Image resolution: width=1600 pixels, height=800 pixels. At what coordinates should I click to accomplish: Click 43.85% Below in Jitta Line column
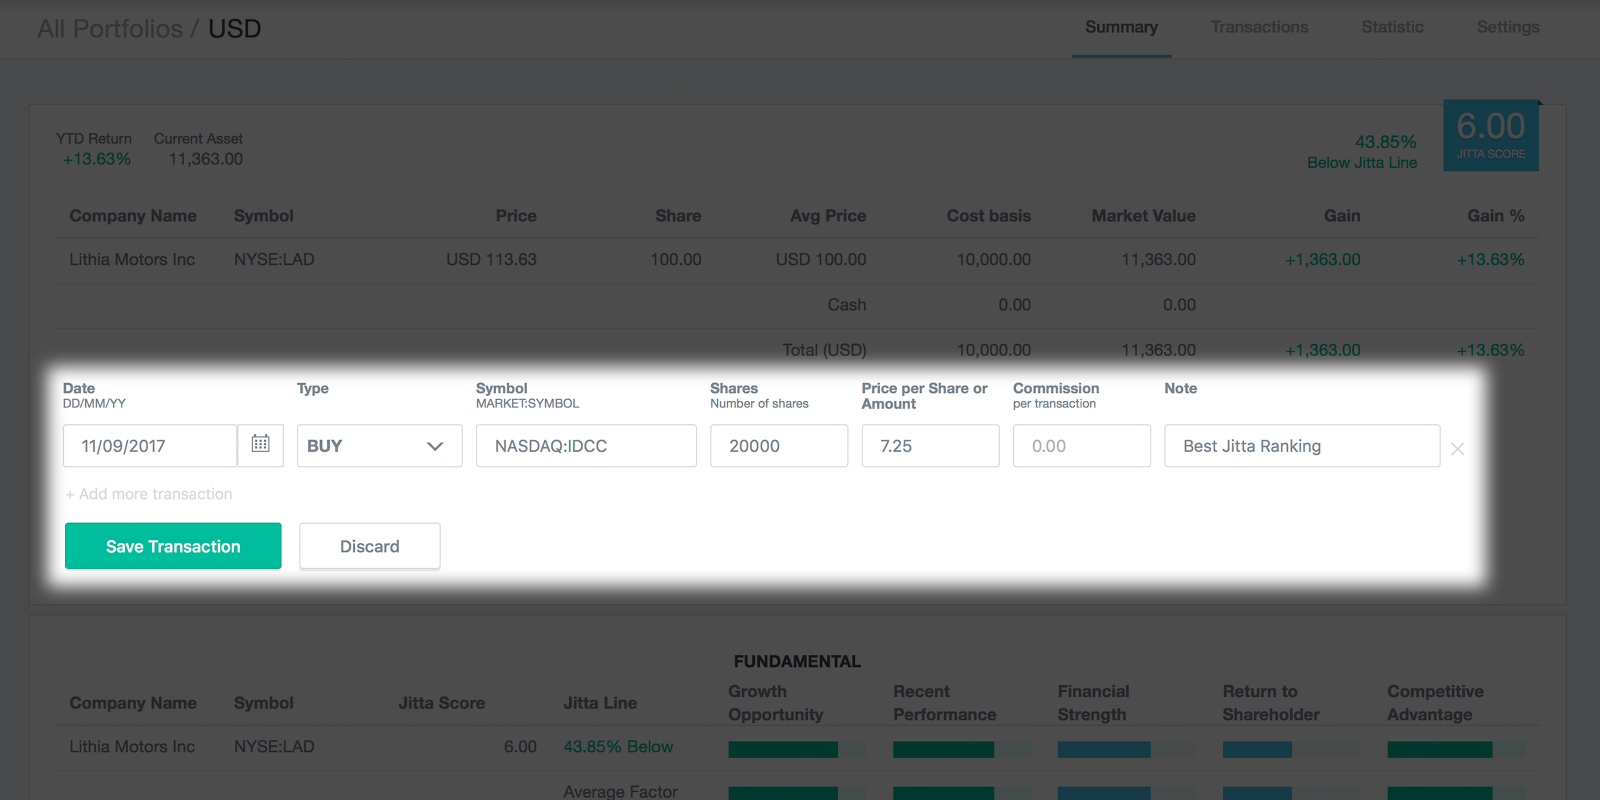618,747
